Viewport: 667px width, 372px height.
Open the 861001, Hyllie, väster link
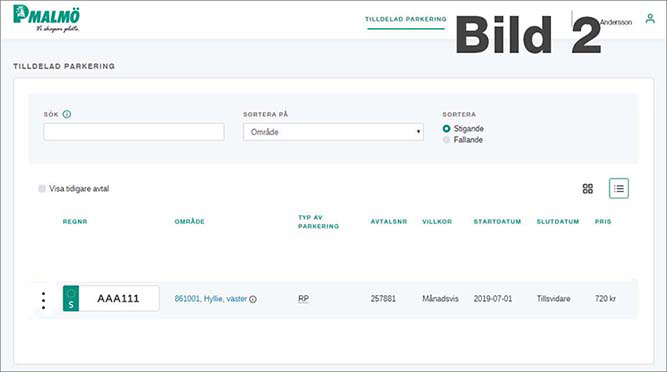[x=211, y=299]
